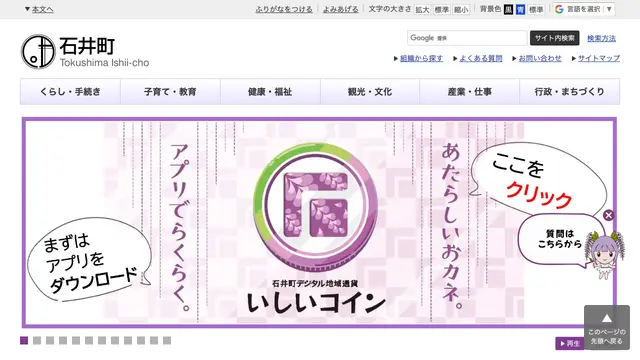640x360 pixels.
Task: Focus the Google site search field
Action: (467, 38)
